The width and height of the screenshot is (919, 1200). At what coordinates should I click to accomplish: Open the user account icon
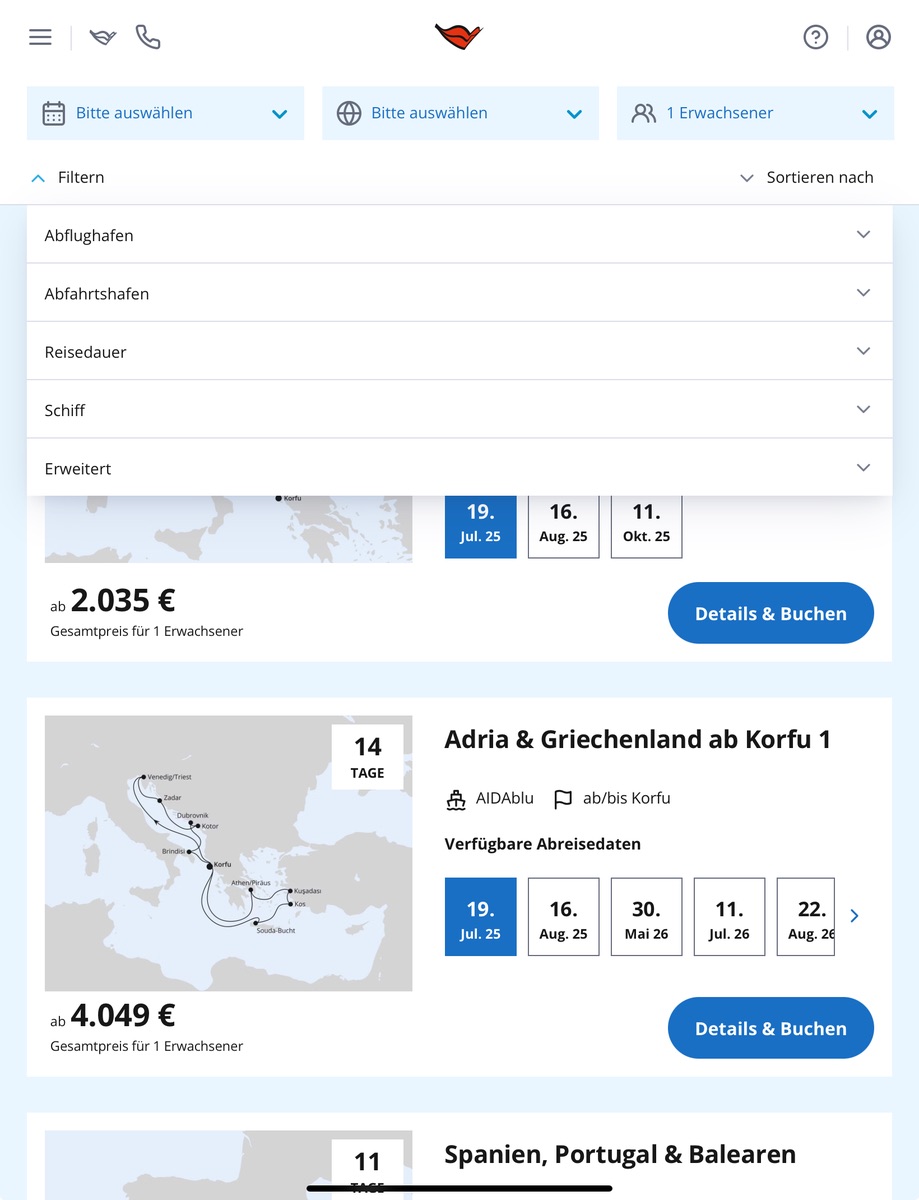pyautogui.click(x=878, y=38)
